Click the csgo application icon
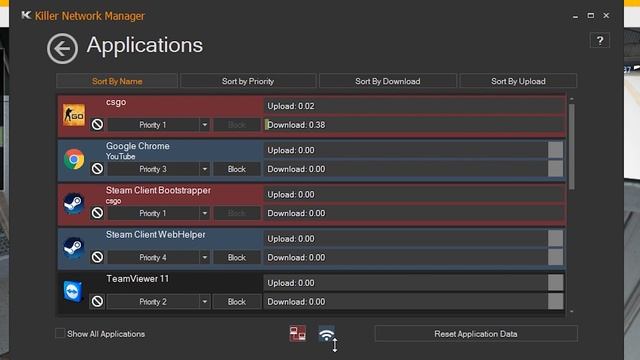 74,115
